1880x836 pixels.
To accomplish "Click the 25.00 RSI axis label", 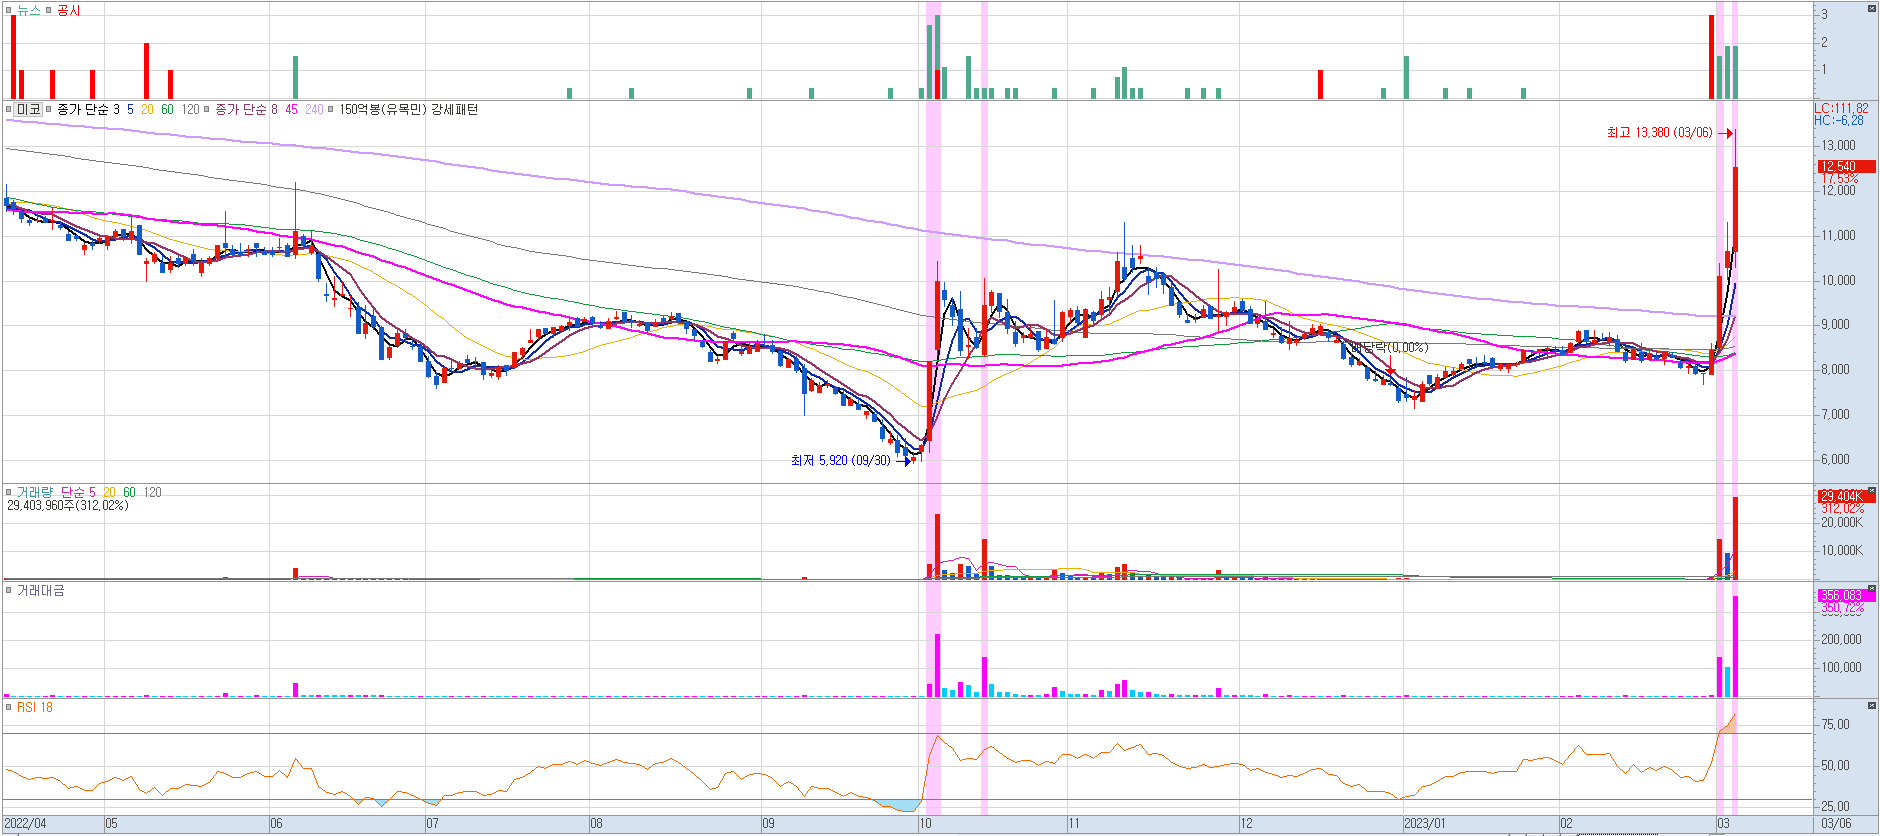I will point(1835,806).
